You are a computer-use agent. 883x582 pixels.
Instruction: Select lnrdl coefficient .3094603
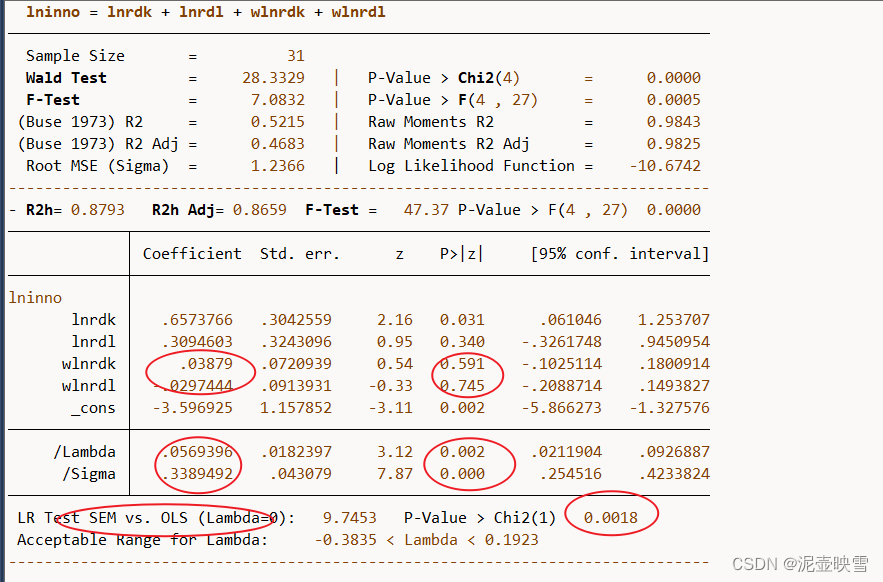(x=197, y=341)
